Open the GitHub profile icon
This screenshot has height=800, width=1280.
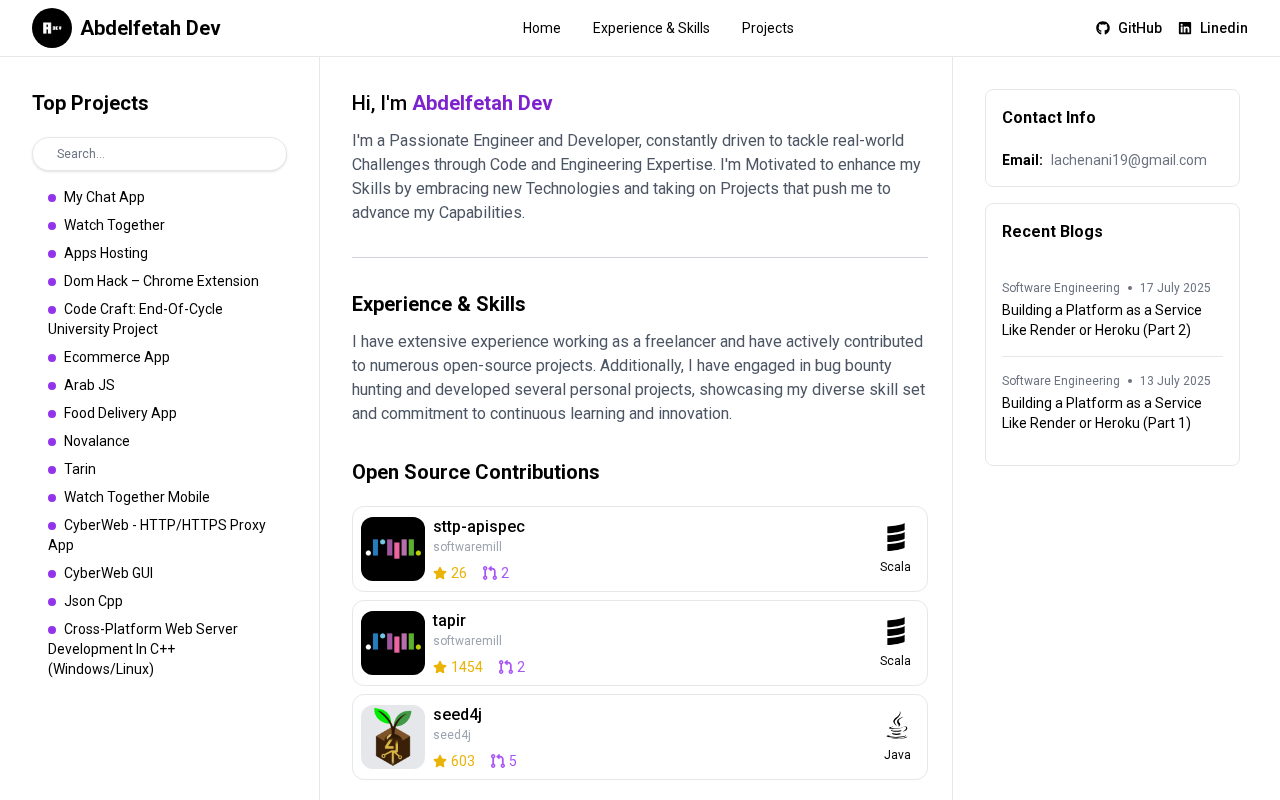pos(1103,28)
